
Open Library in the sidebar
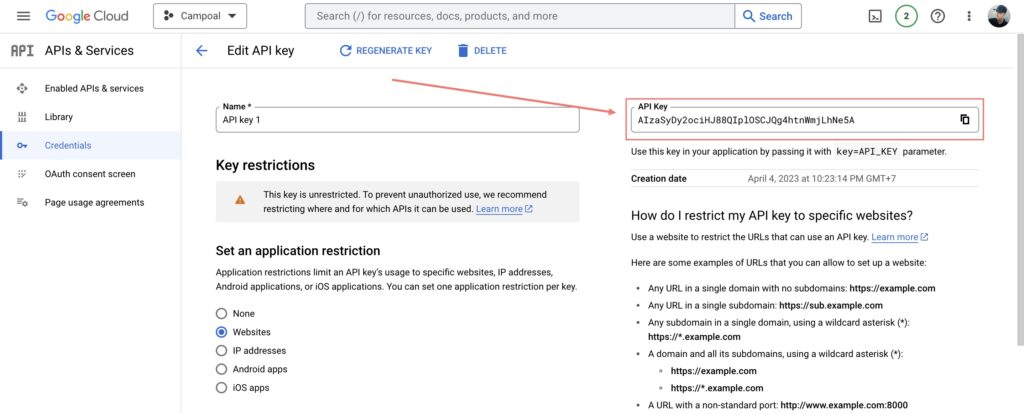pyautogui.click(x=59, y=117)
